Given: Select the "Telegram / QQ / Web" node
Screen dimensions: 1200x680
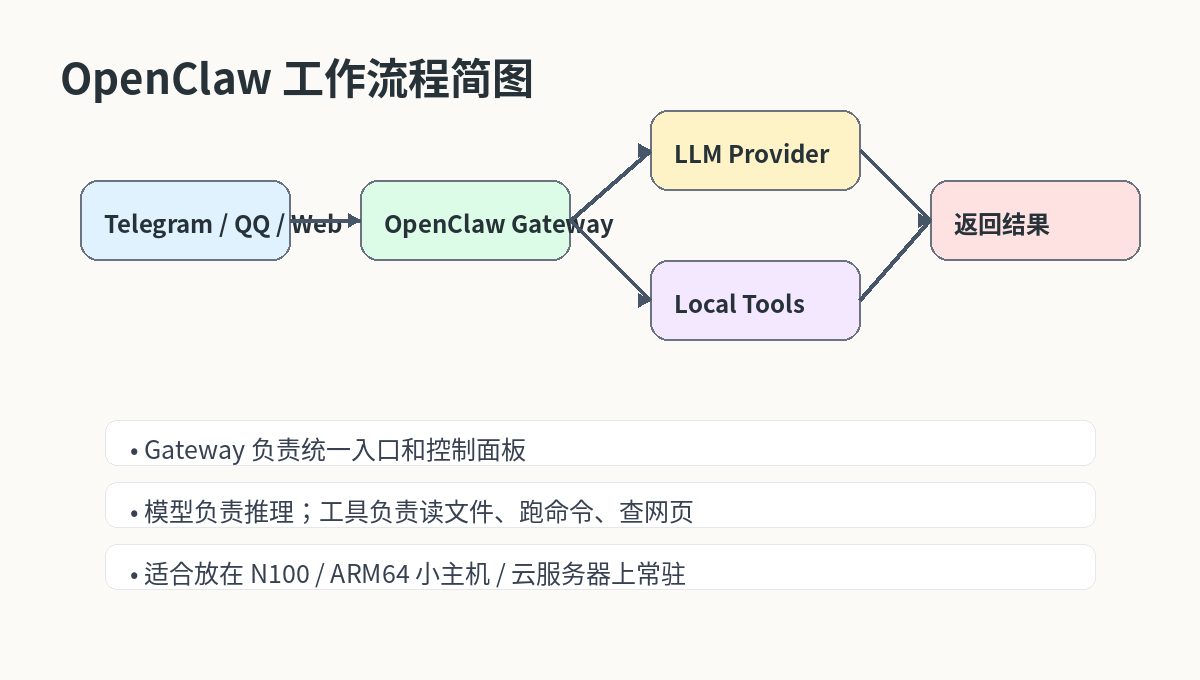Looking at the screenshot, I should coord(186,221).
